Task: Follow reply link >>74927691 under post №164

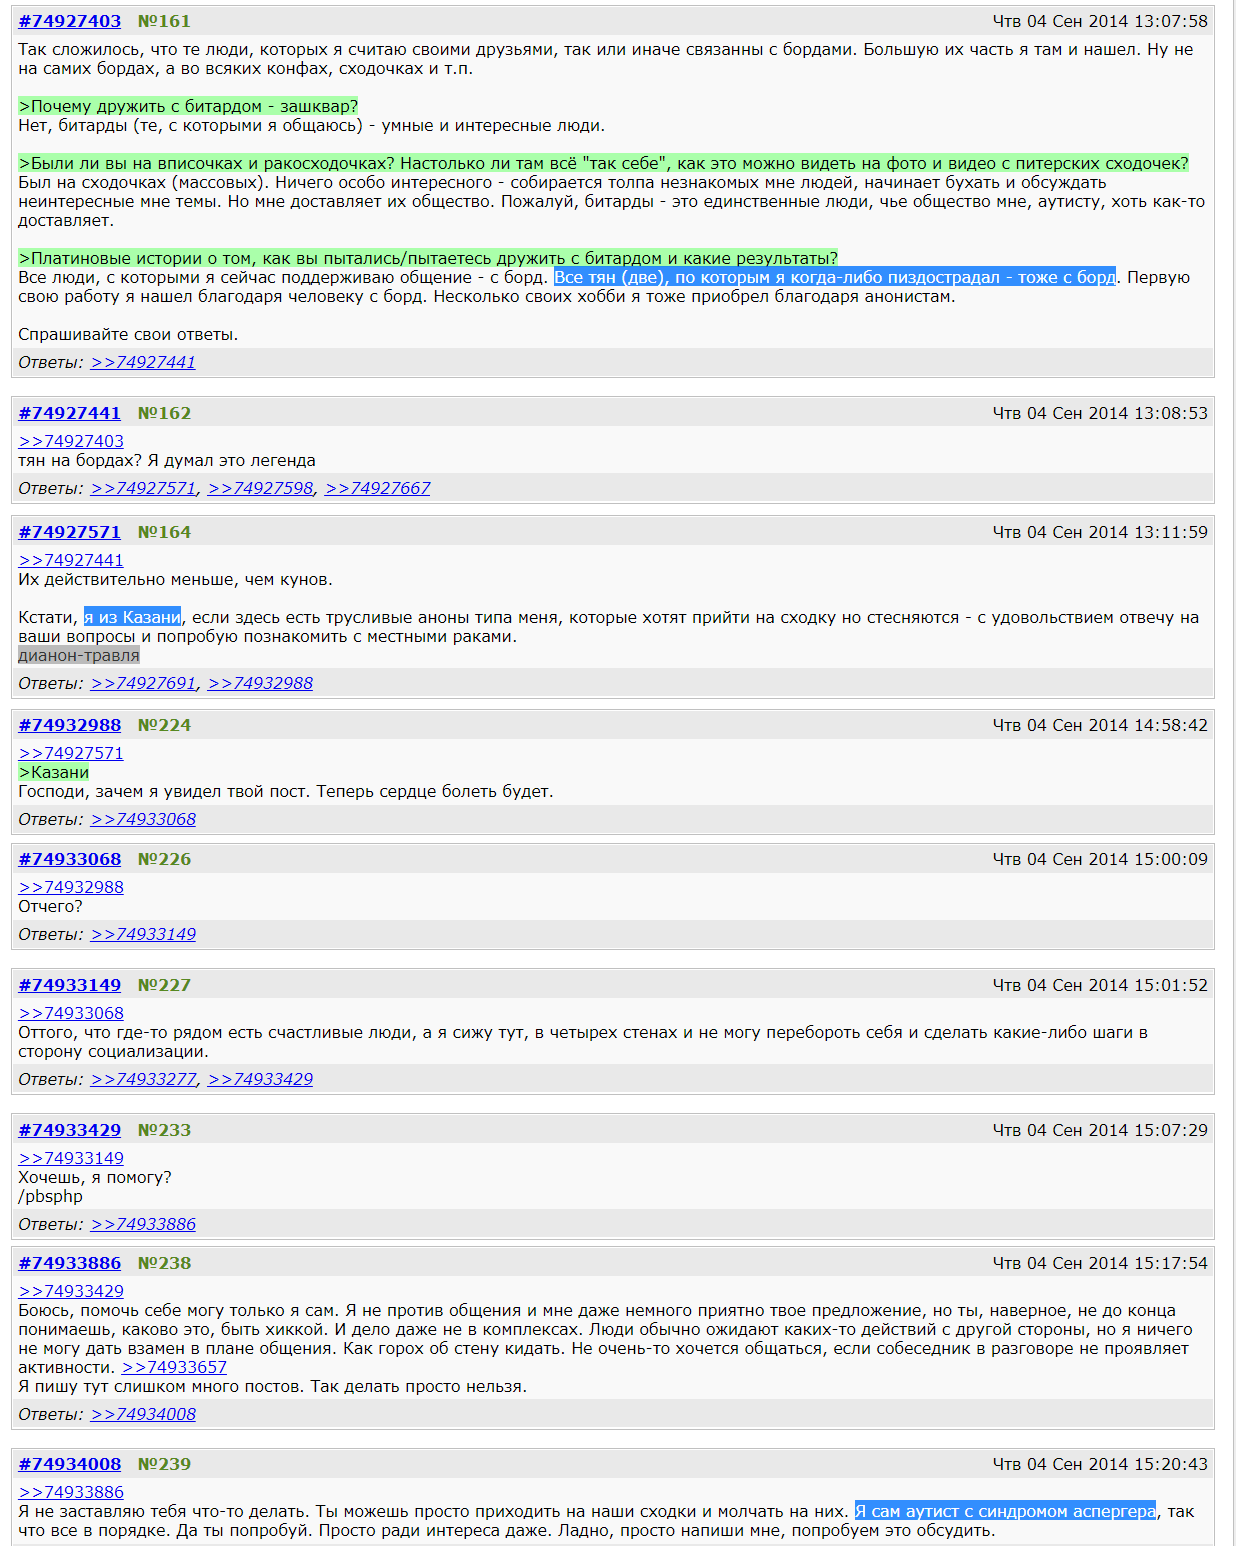Action: pos(143,683)
